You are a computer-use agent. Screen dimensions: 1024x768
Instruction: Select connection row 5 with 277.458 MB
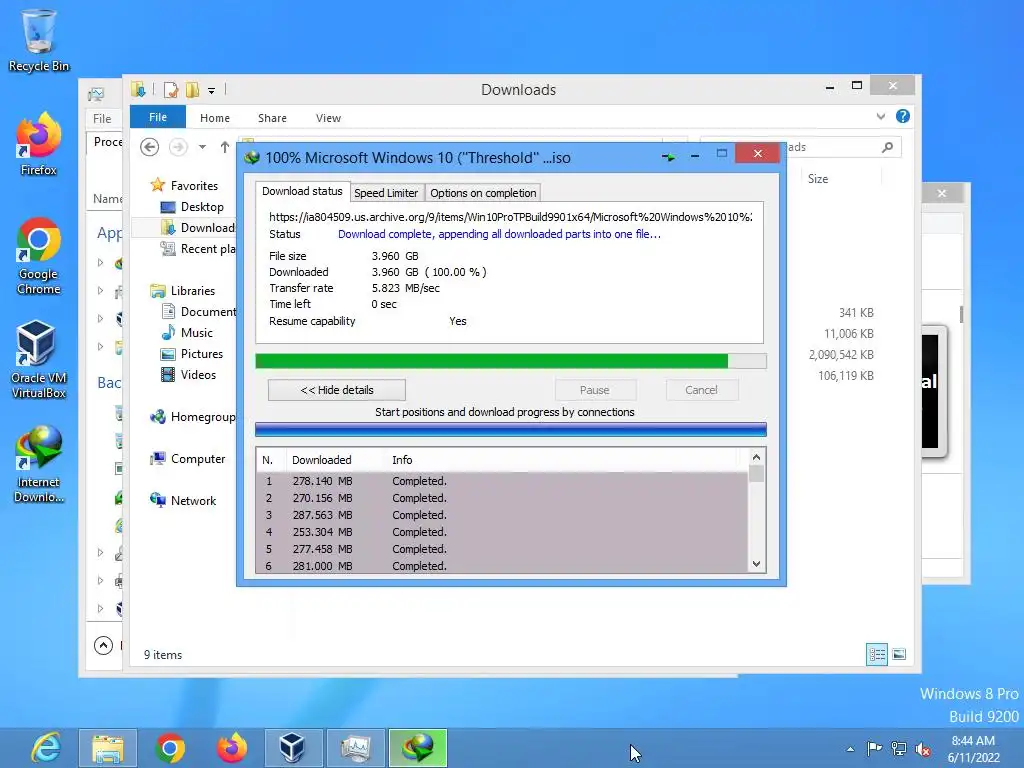502,549
